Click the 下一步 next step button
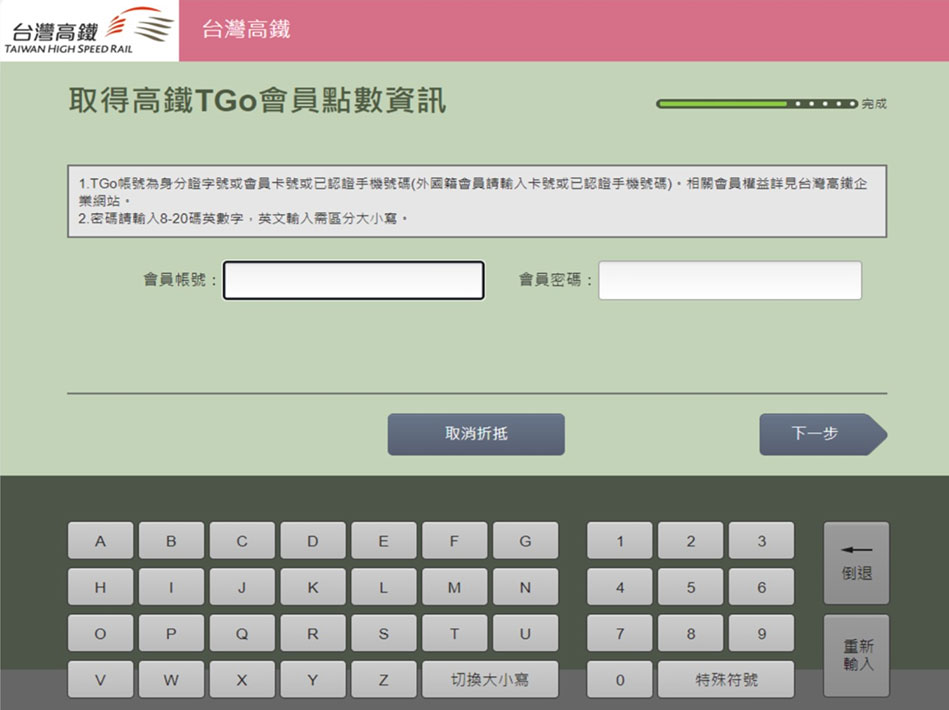Viewport: 949px width, 710px height. 820,434
